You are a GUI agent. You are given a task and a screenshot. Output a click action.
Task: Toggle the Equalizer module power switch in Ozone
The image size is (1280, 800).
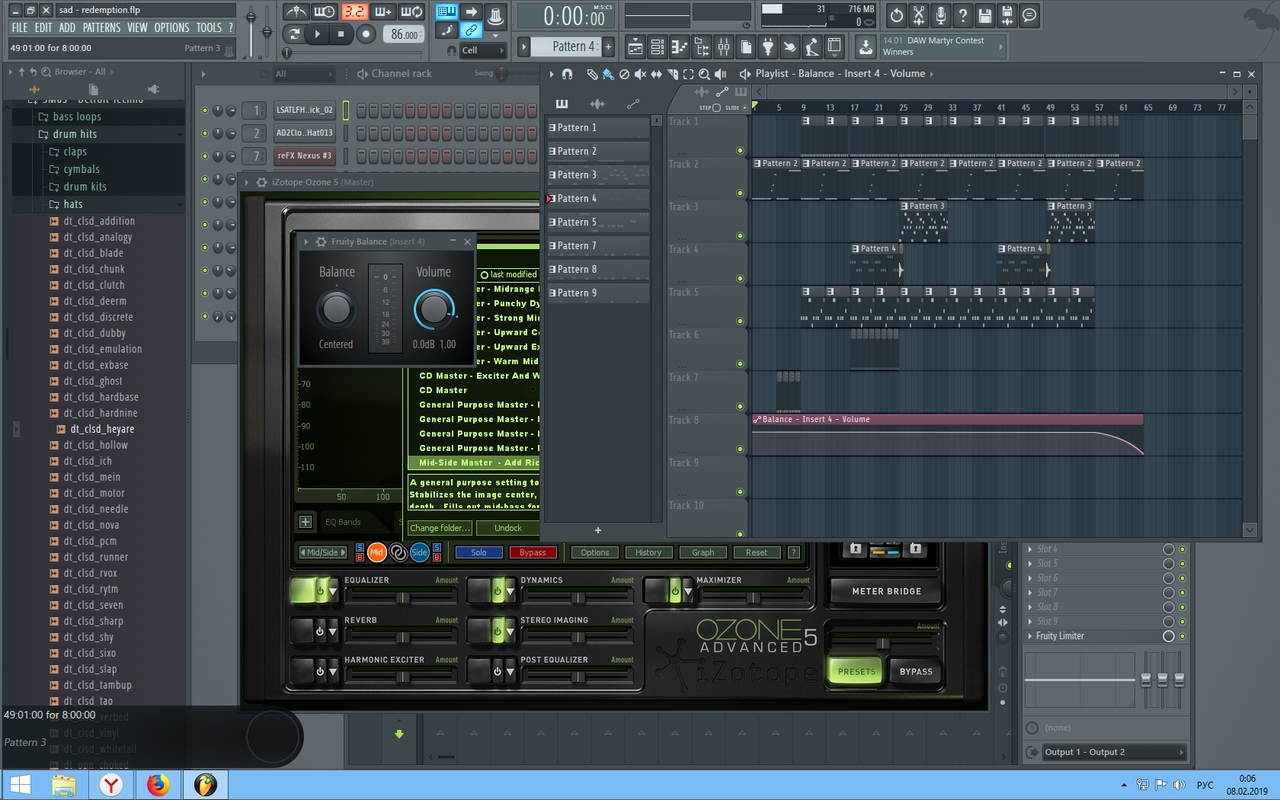coord(321,591)
